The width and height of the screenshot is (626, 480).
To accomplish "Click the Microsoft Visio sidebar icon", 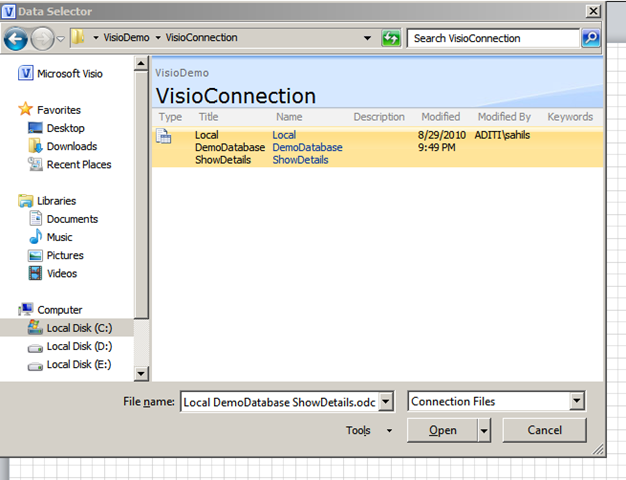I will [x=26, y=73].
